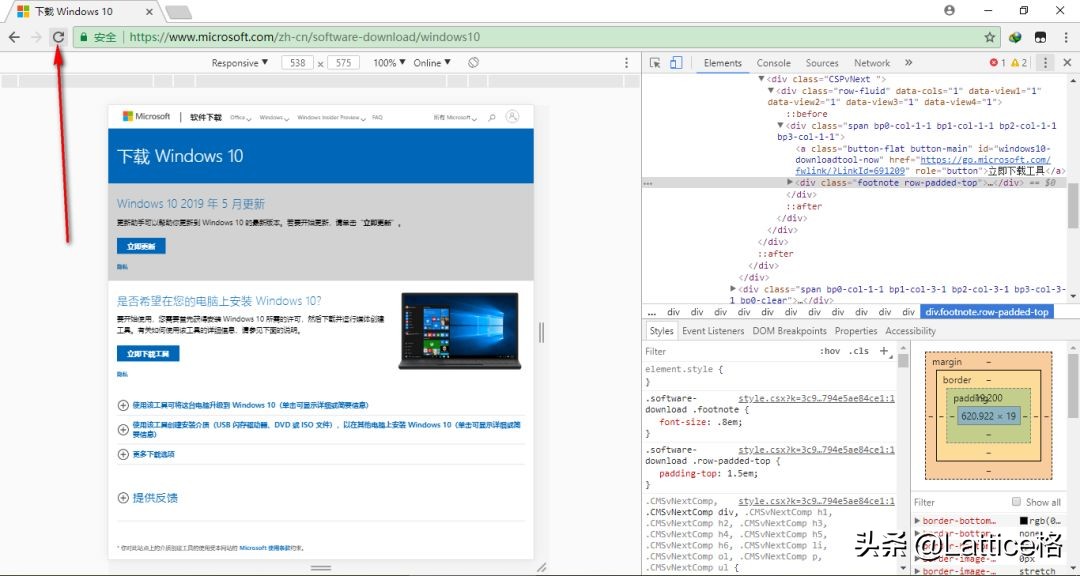Toggle the device toolbar icon in DevTools
Image resolution: width=1080 pixels, height=576 pixels.
click(x=676, y=63)
